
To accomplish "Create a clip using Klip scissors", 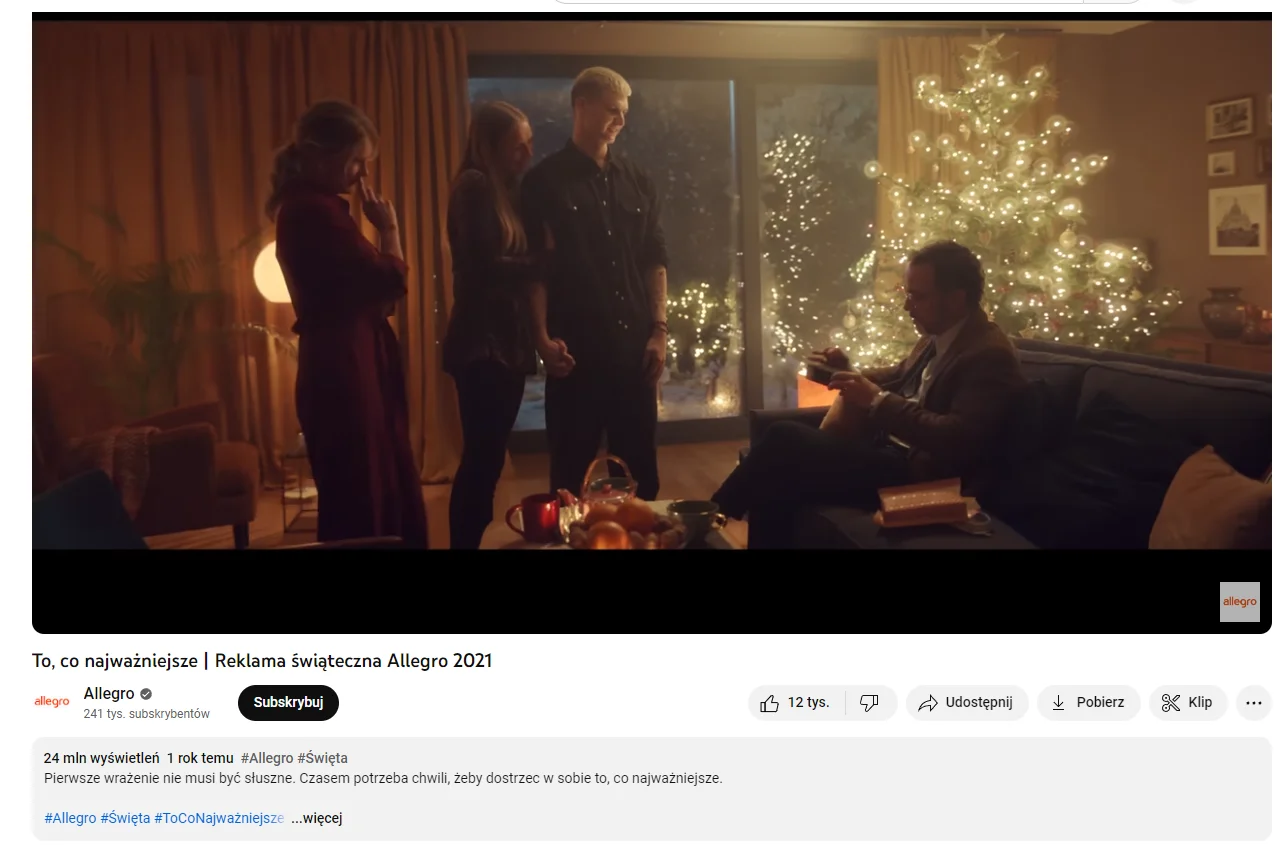I will tap(1188, 702).
